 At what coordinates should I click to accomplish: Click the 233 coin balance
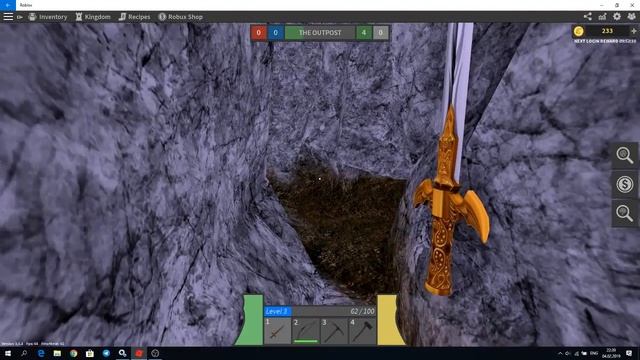point(607,31)
